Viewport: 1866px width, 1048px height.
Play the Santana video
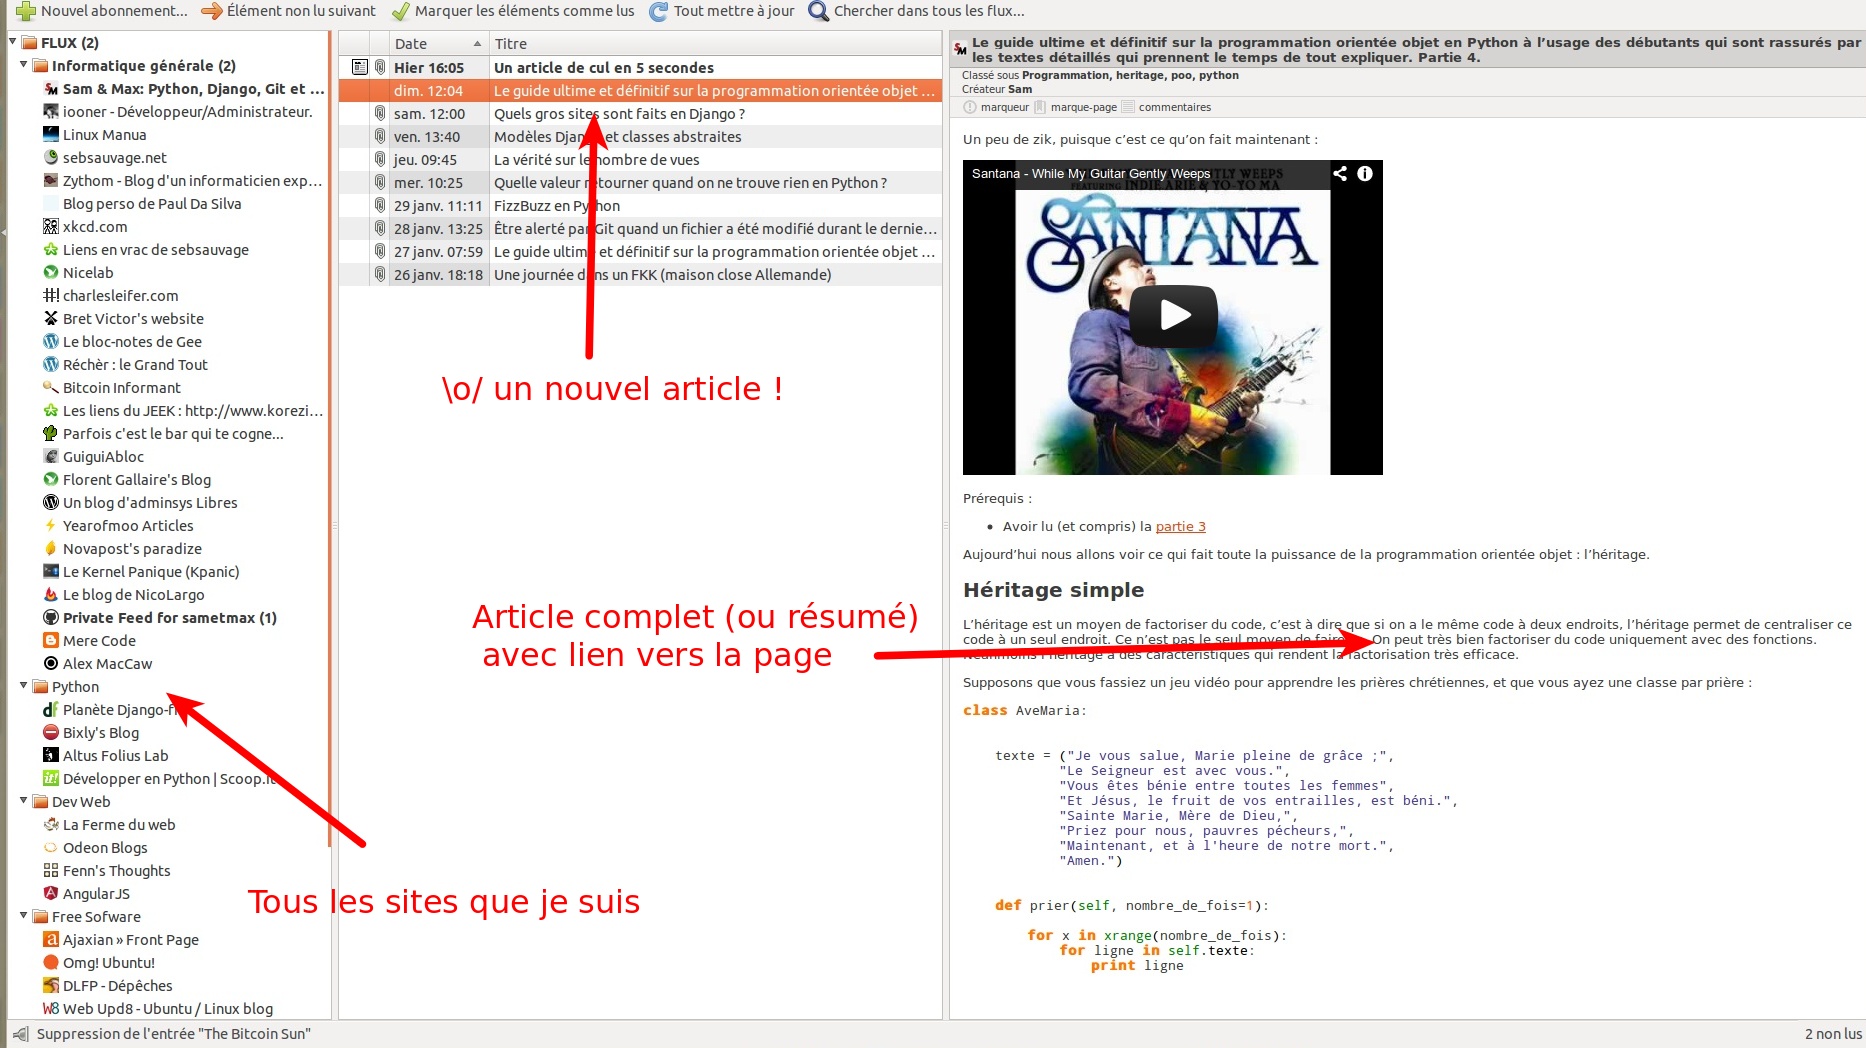1173,315
